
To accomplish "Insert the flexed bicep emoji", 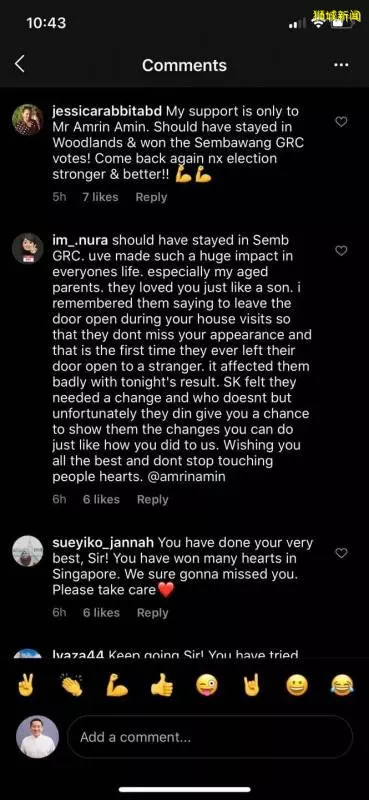I will [117, 685].
